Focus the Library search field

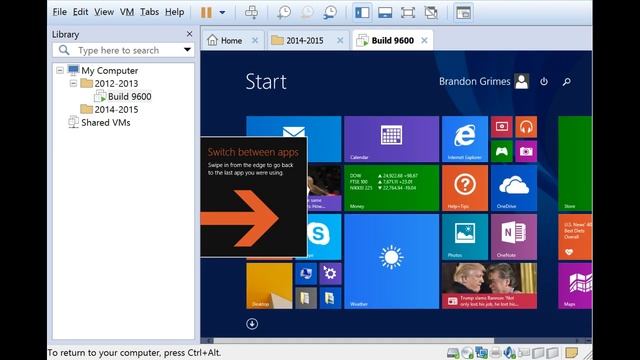123,50
